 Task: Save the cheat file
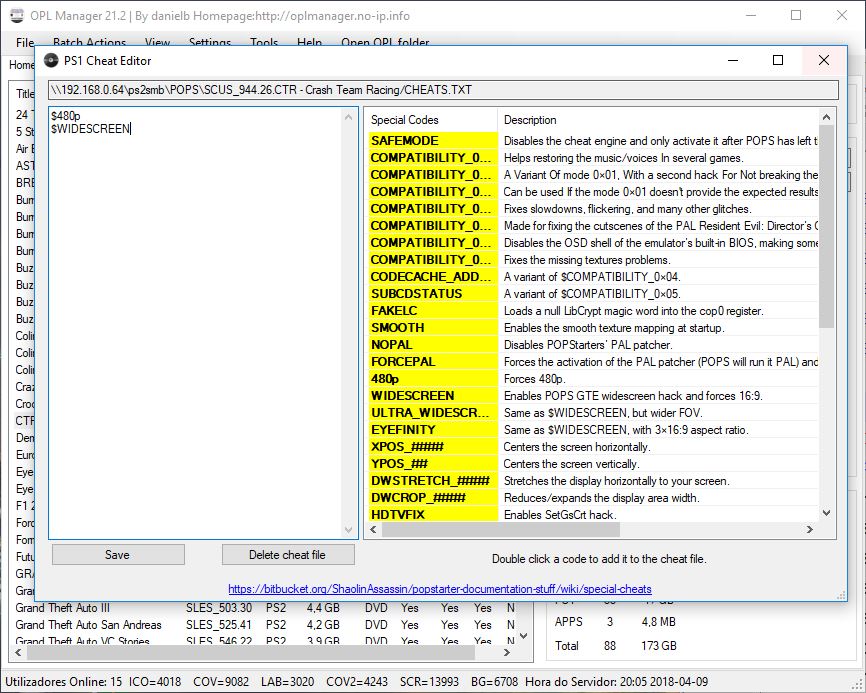coord(117,554)
